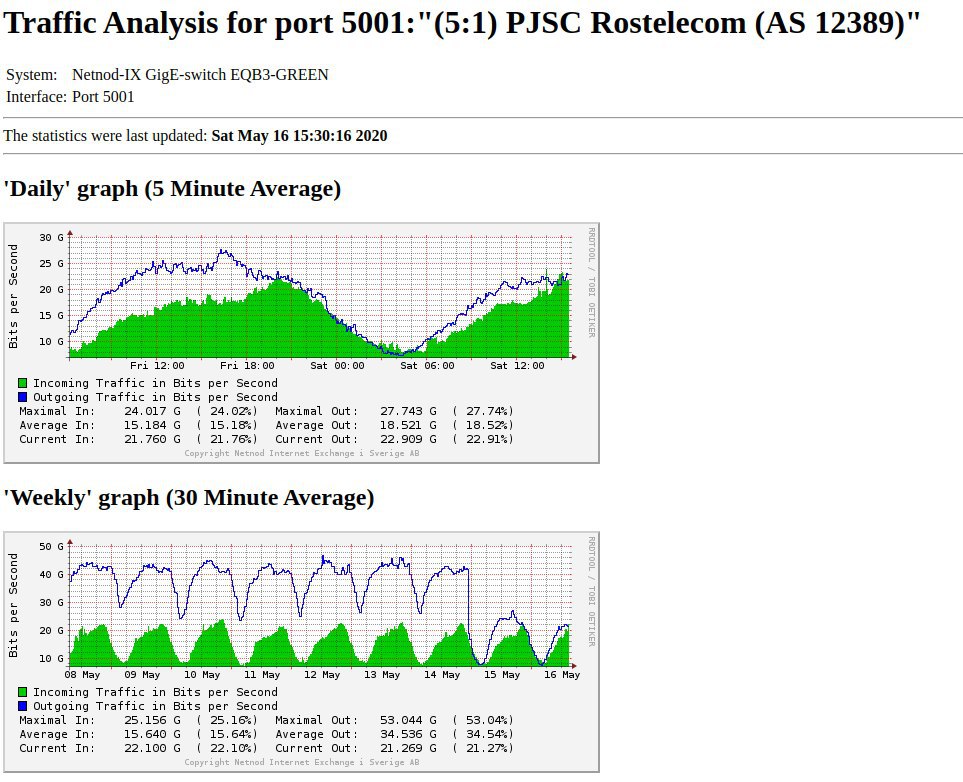The height and width of the screenshot is (782, 963).
Task: Click the Daily traffic graph image
Action: click(x=302, y=343)
